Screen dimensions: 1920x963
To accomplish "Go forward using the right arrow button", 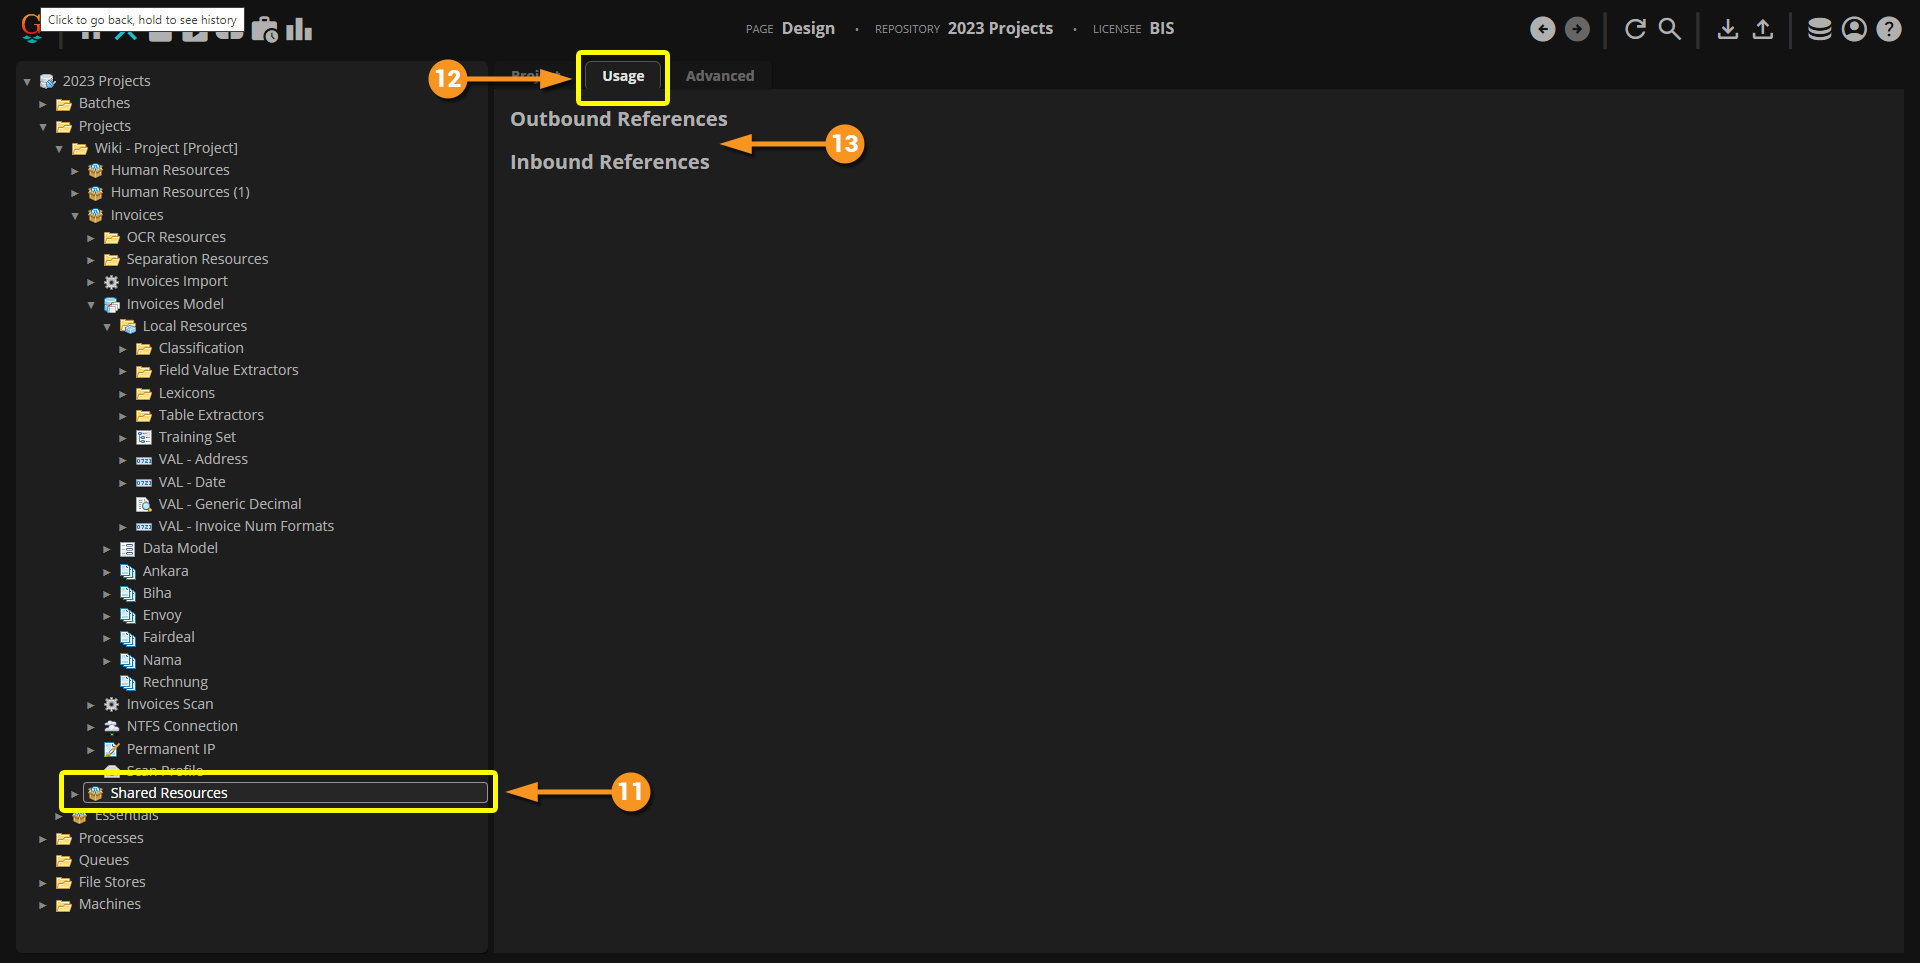I will [x=1577, y=29].
